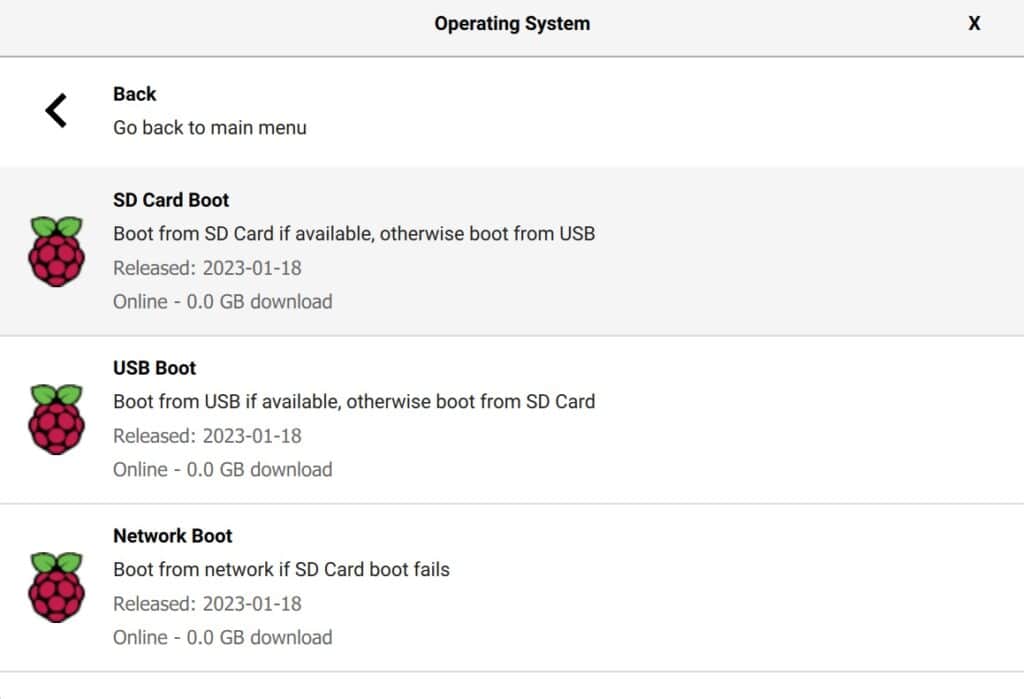Click the online download size under USB Boot
Viewport: 1024px width, 699px height.
(222, 470)
